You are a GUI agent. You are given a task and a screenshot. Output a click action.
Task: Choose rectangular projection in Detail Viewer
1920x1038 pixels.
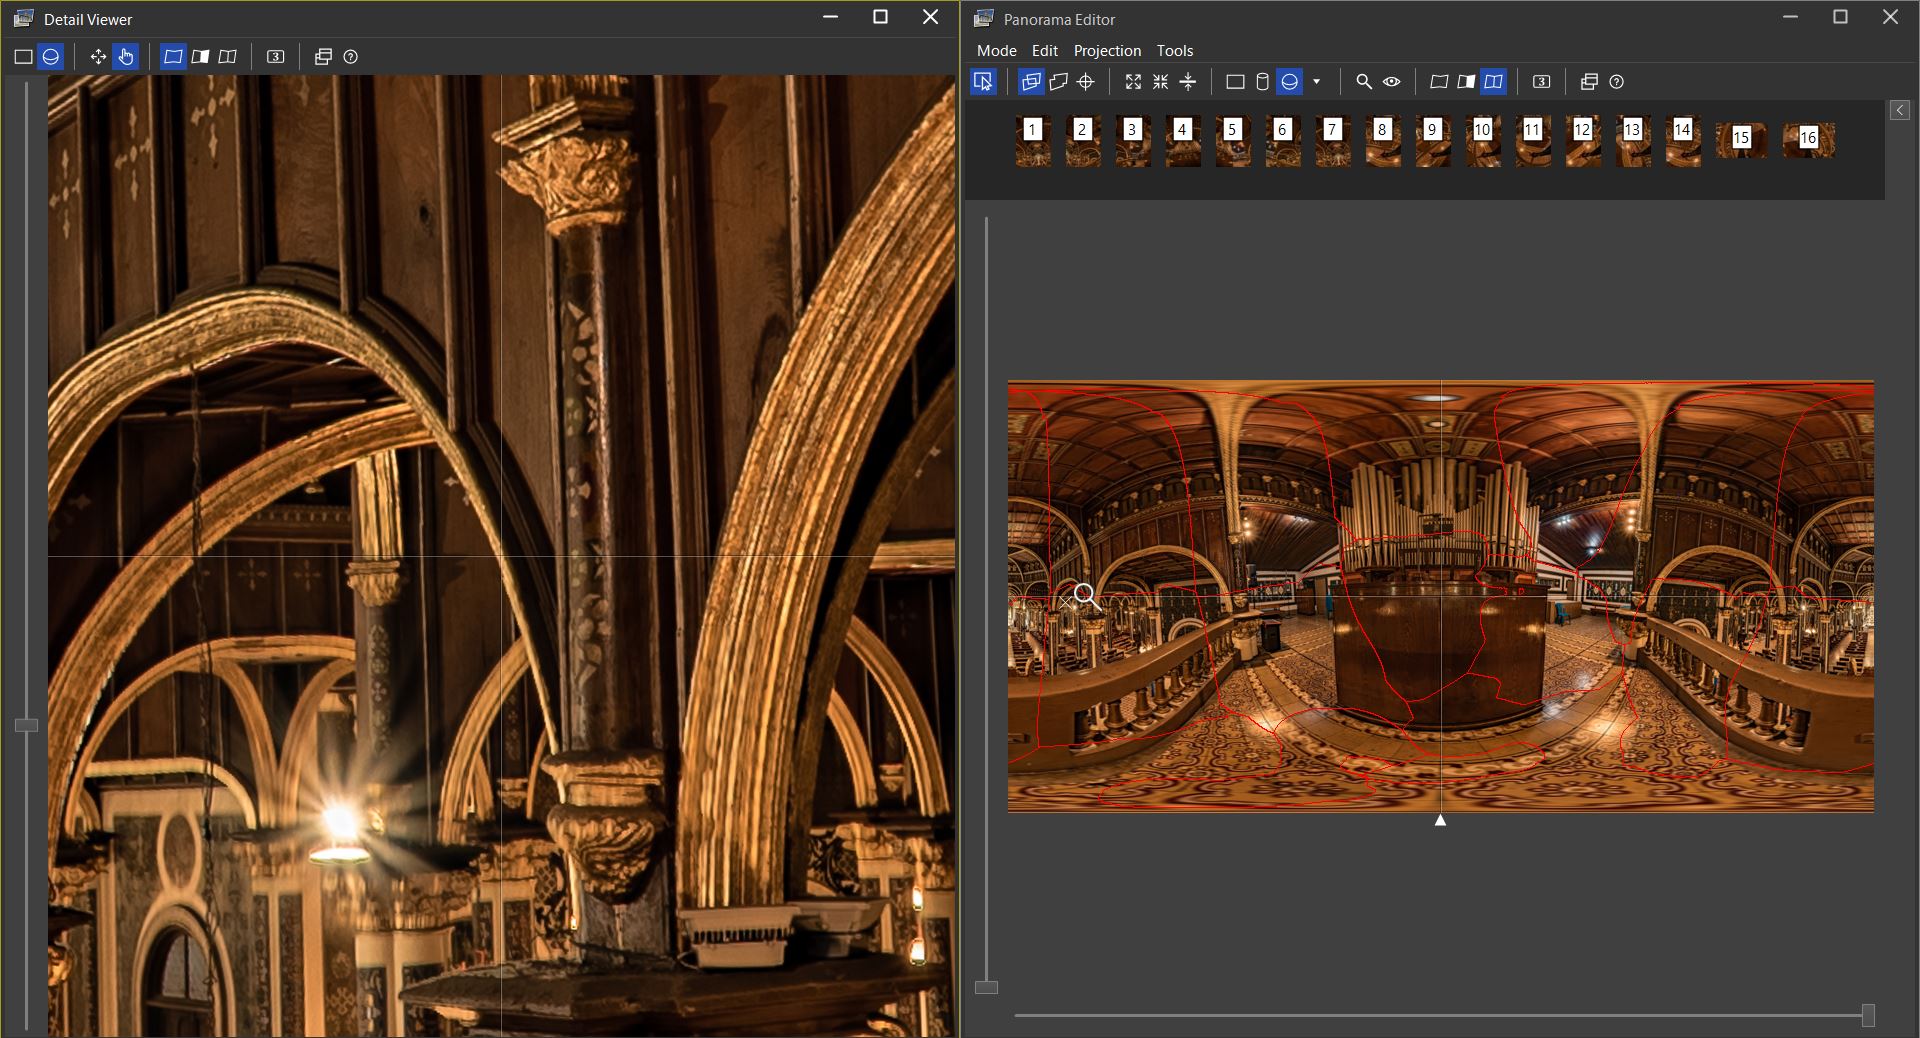click(x=23, y=57)
